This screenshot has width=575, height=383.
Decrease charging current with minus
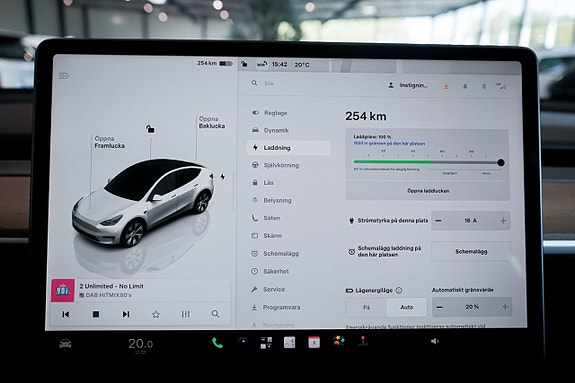(438, 220)
